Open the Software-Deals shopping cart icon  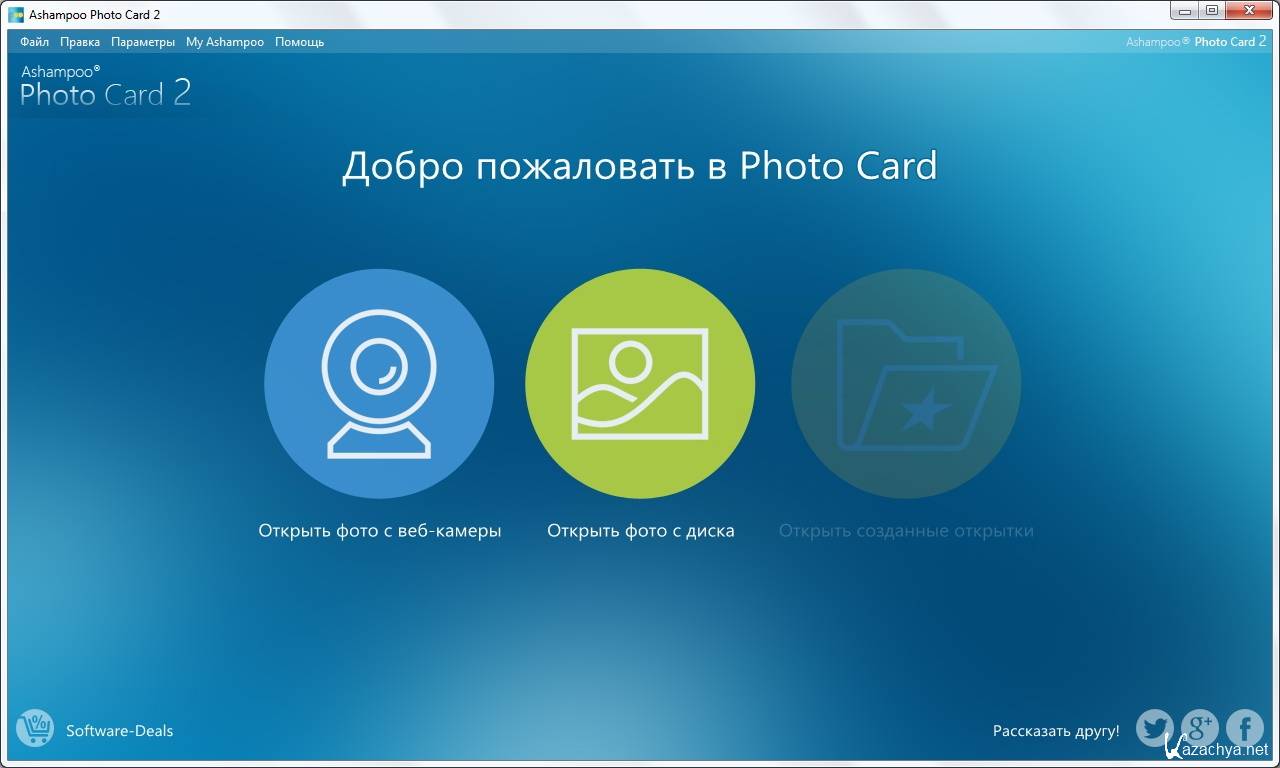pyautogui.click(x=35, y=729)
